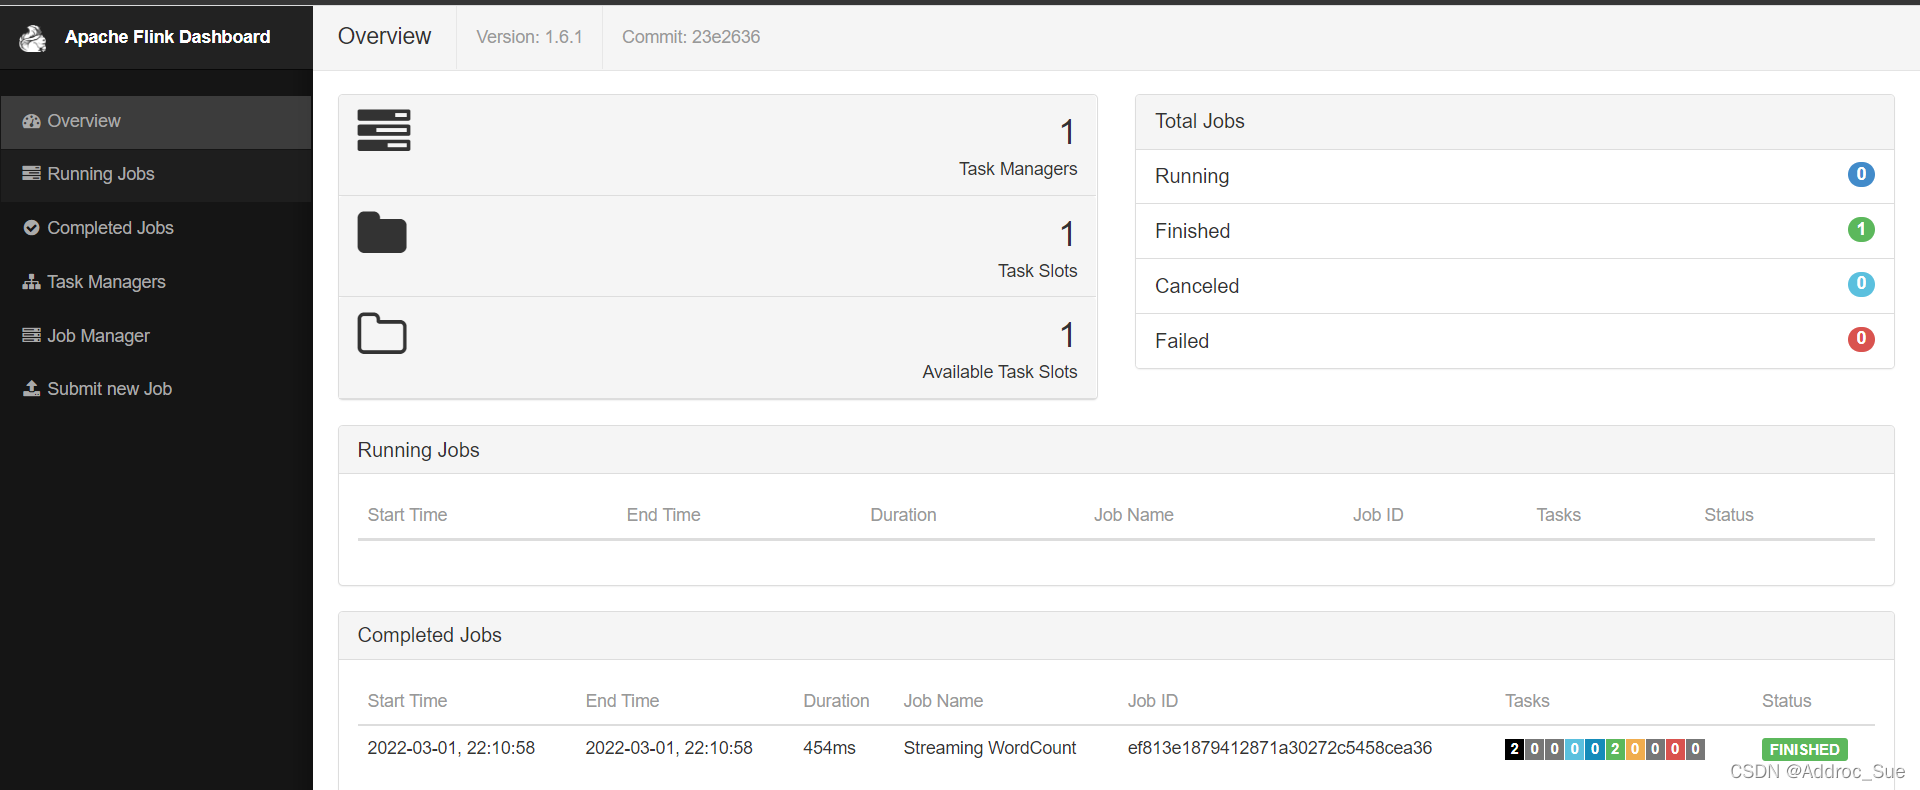Click End Time header in Completed Jobs table
The height and width of the screenshot is (790, 1920).
click(622, 701)
